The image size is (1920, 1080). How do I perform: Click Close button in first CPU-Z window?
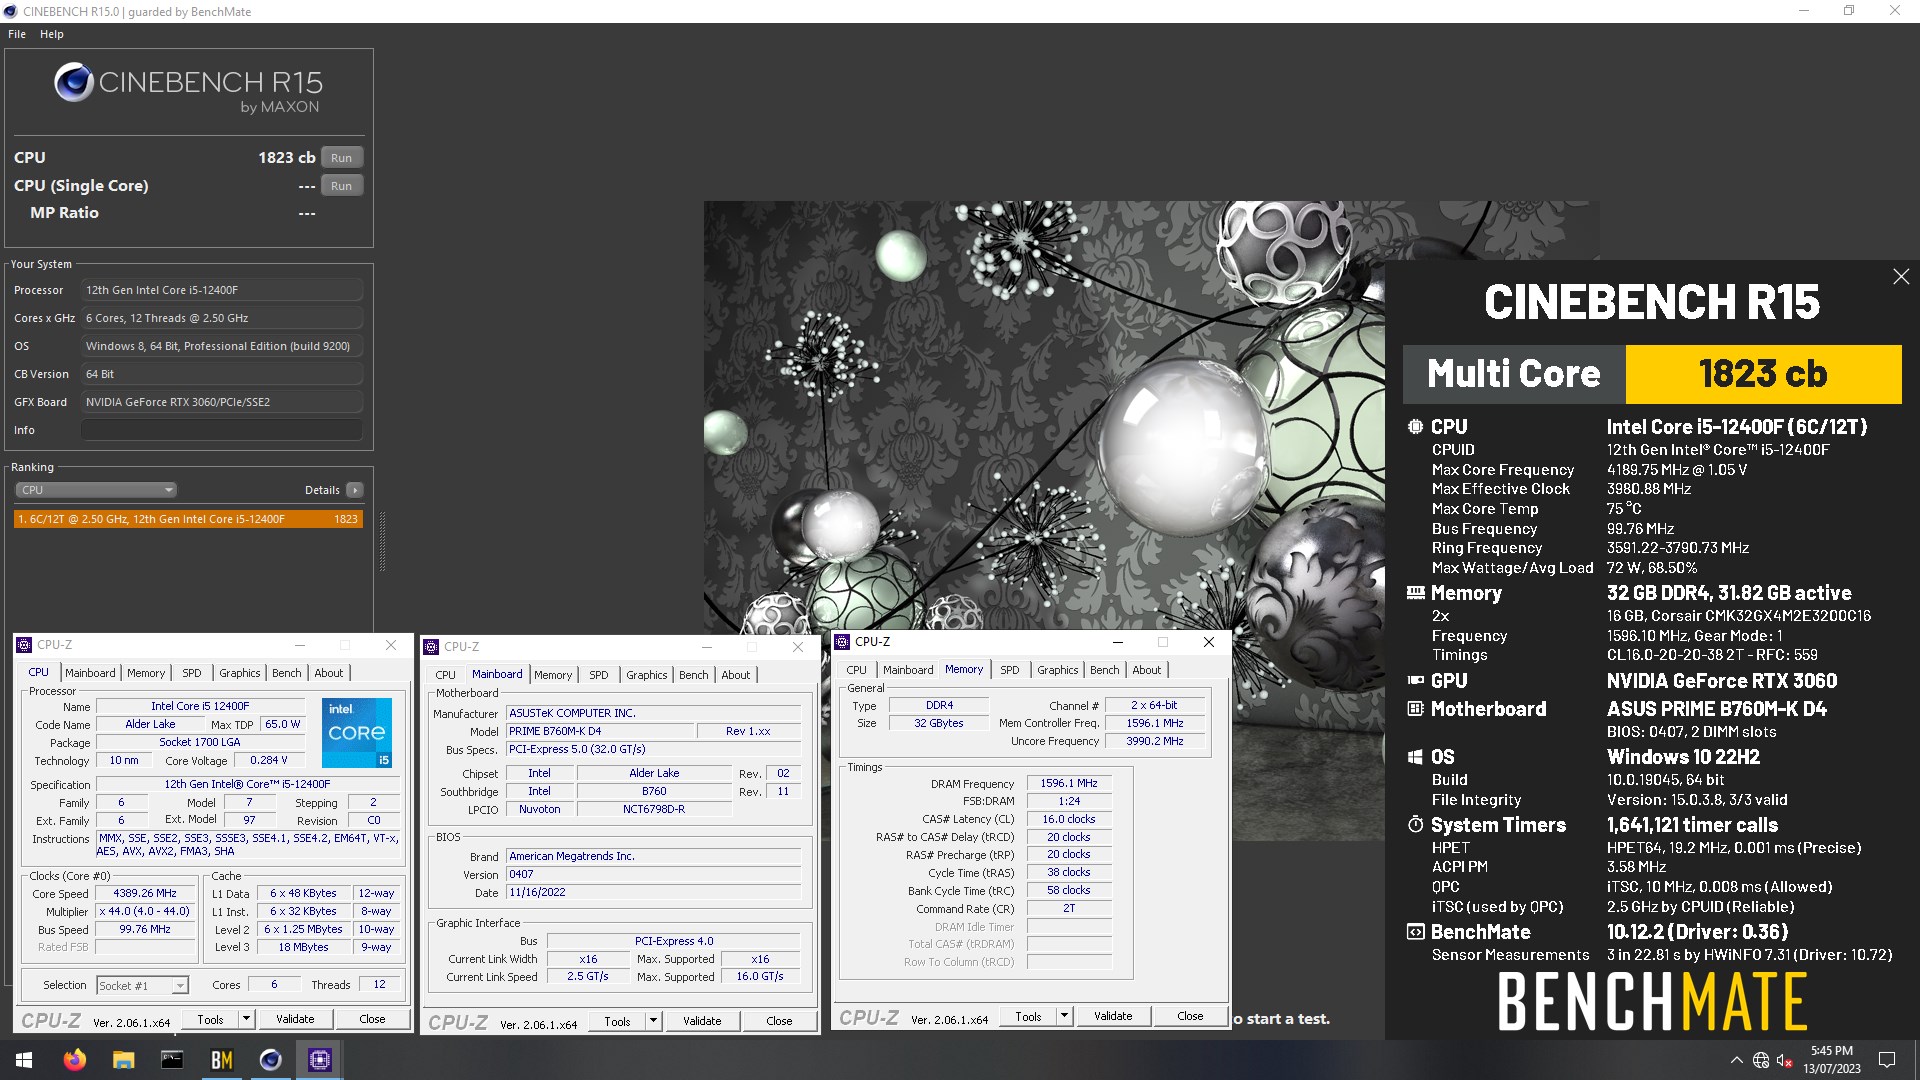[372, 1019]
